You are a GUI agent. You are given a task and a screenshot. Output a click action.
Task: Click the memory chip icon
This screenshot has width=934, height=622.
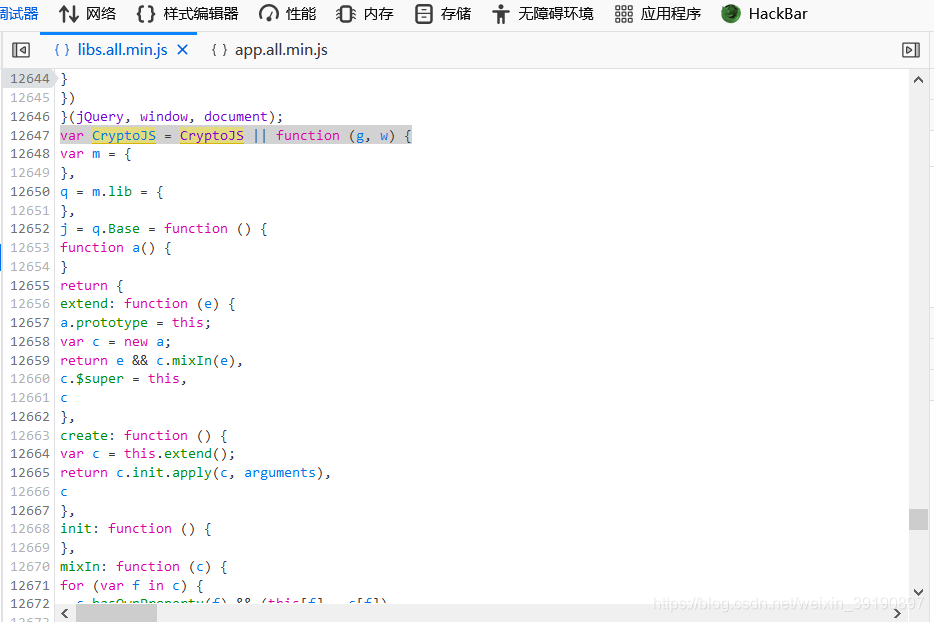pos(345,14)
